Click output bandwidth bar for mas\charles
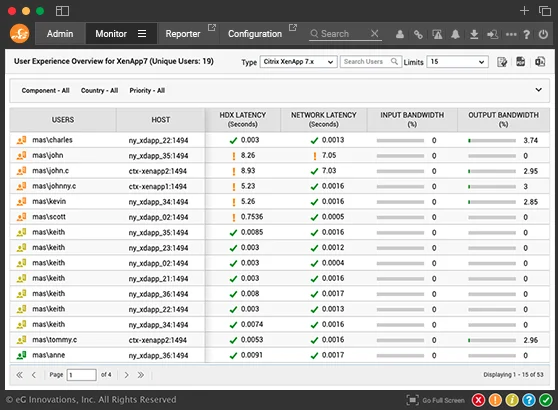Image resolution: width=558 pixels, height=410 pixels. coord(492,141)
